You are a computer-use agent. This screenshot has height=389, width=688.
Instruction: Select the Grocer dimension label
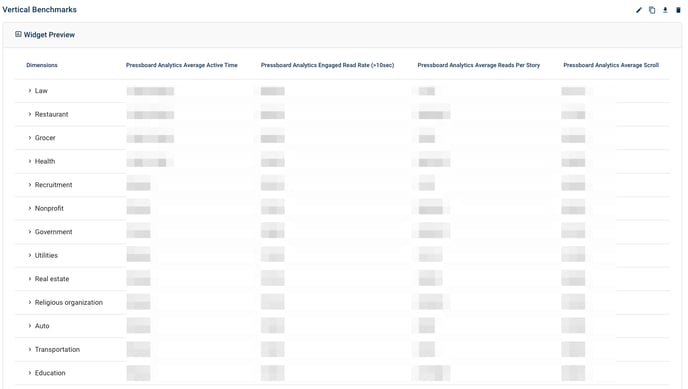(45, 138)
